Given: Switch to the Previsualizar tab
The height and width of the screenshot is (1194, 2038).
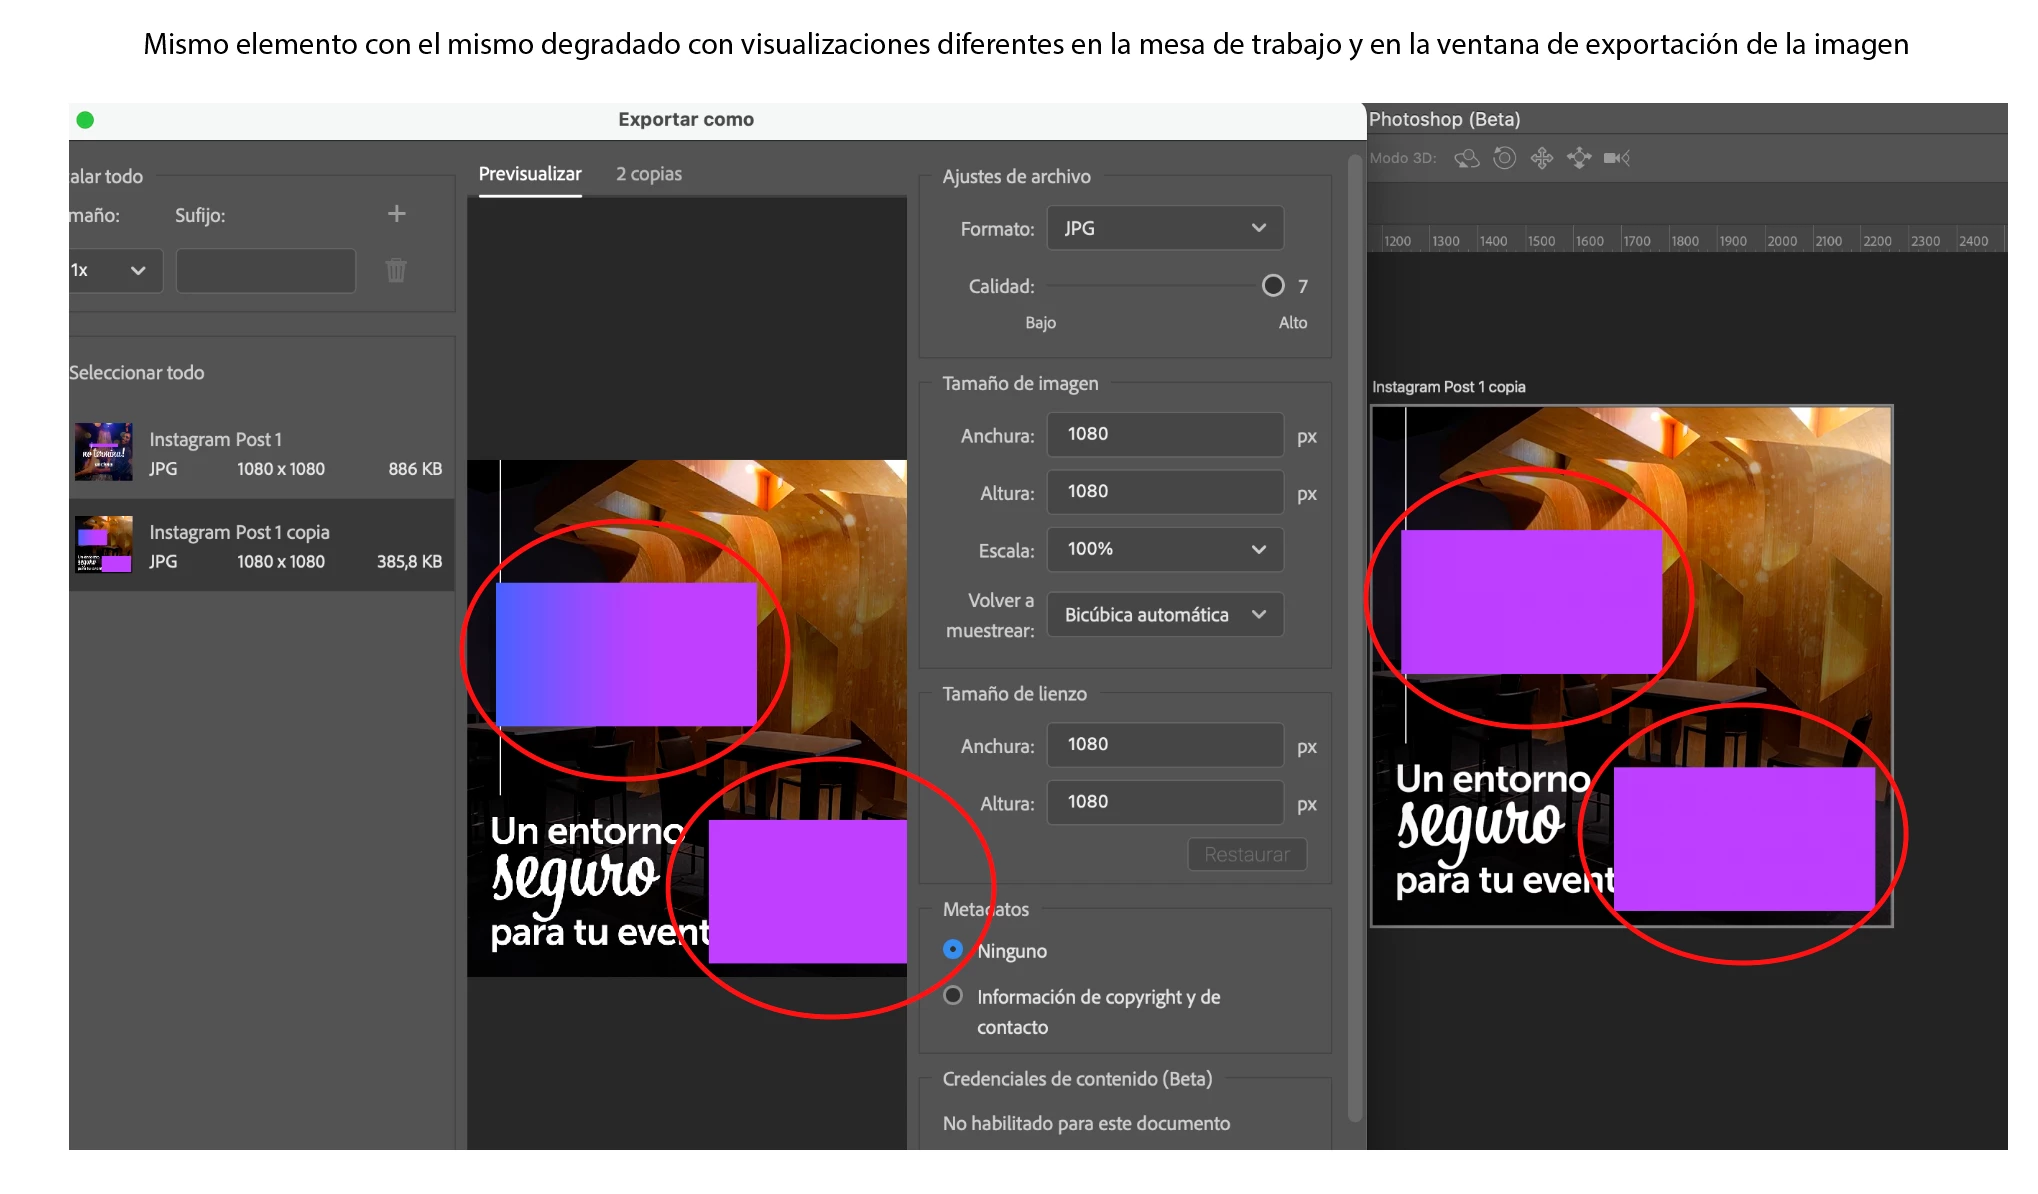Looking at the screenshot, I should tap(530, 174).
